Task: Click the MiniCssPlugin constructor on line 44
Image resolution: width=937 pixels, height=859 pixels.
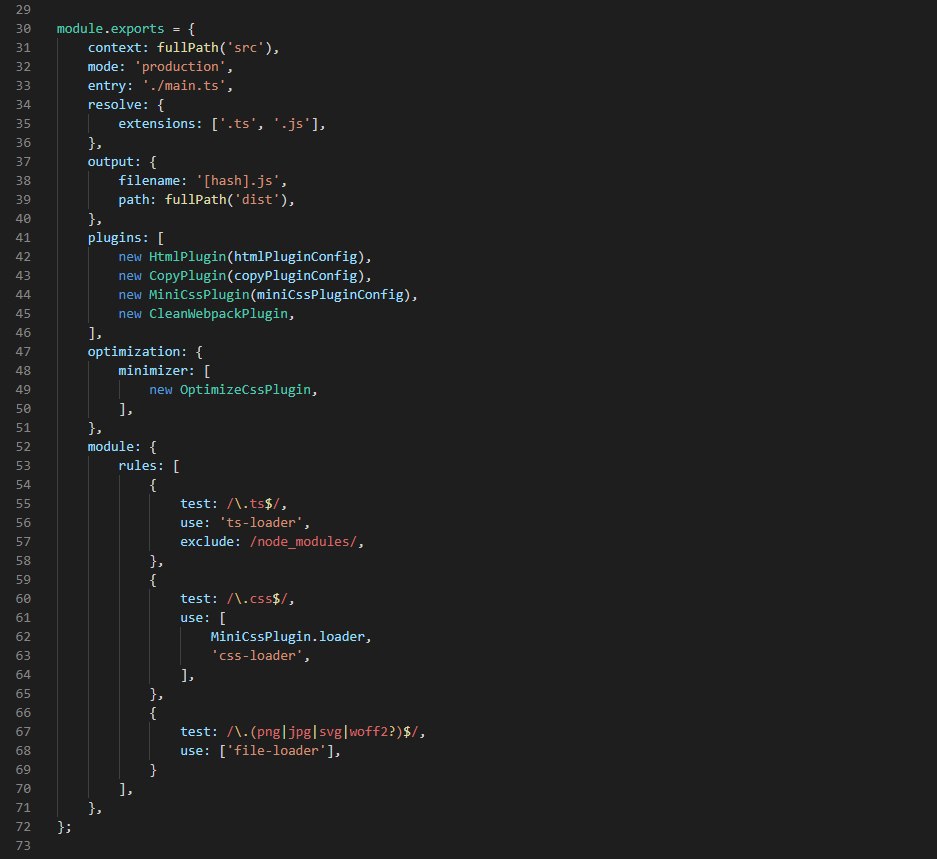Action: click(199, 295)
